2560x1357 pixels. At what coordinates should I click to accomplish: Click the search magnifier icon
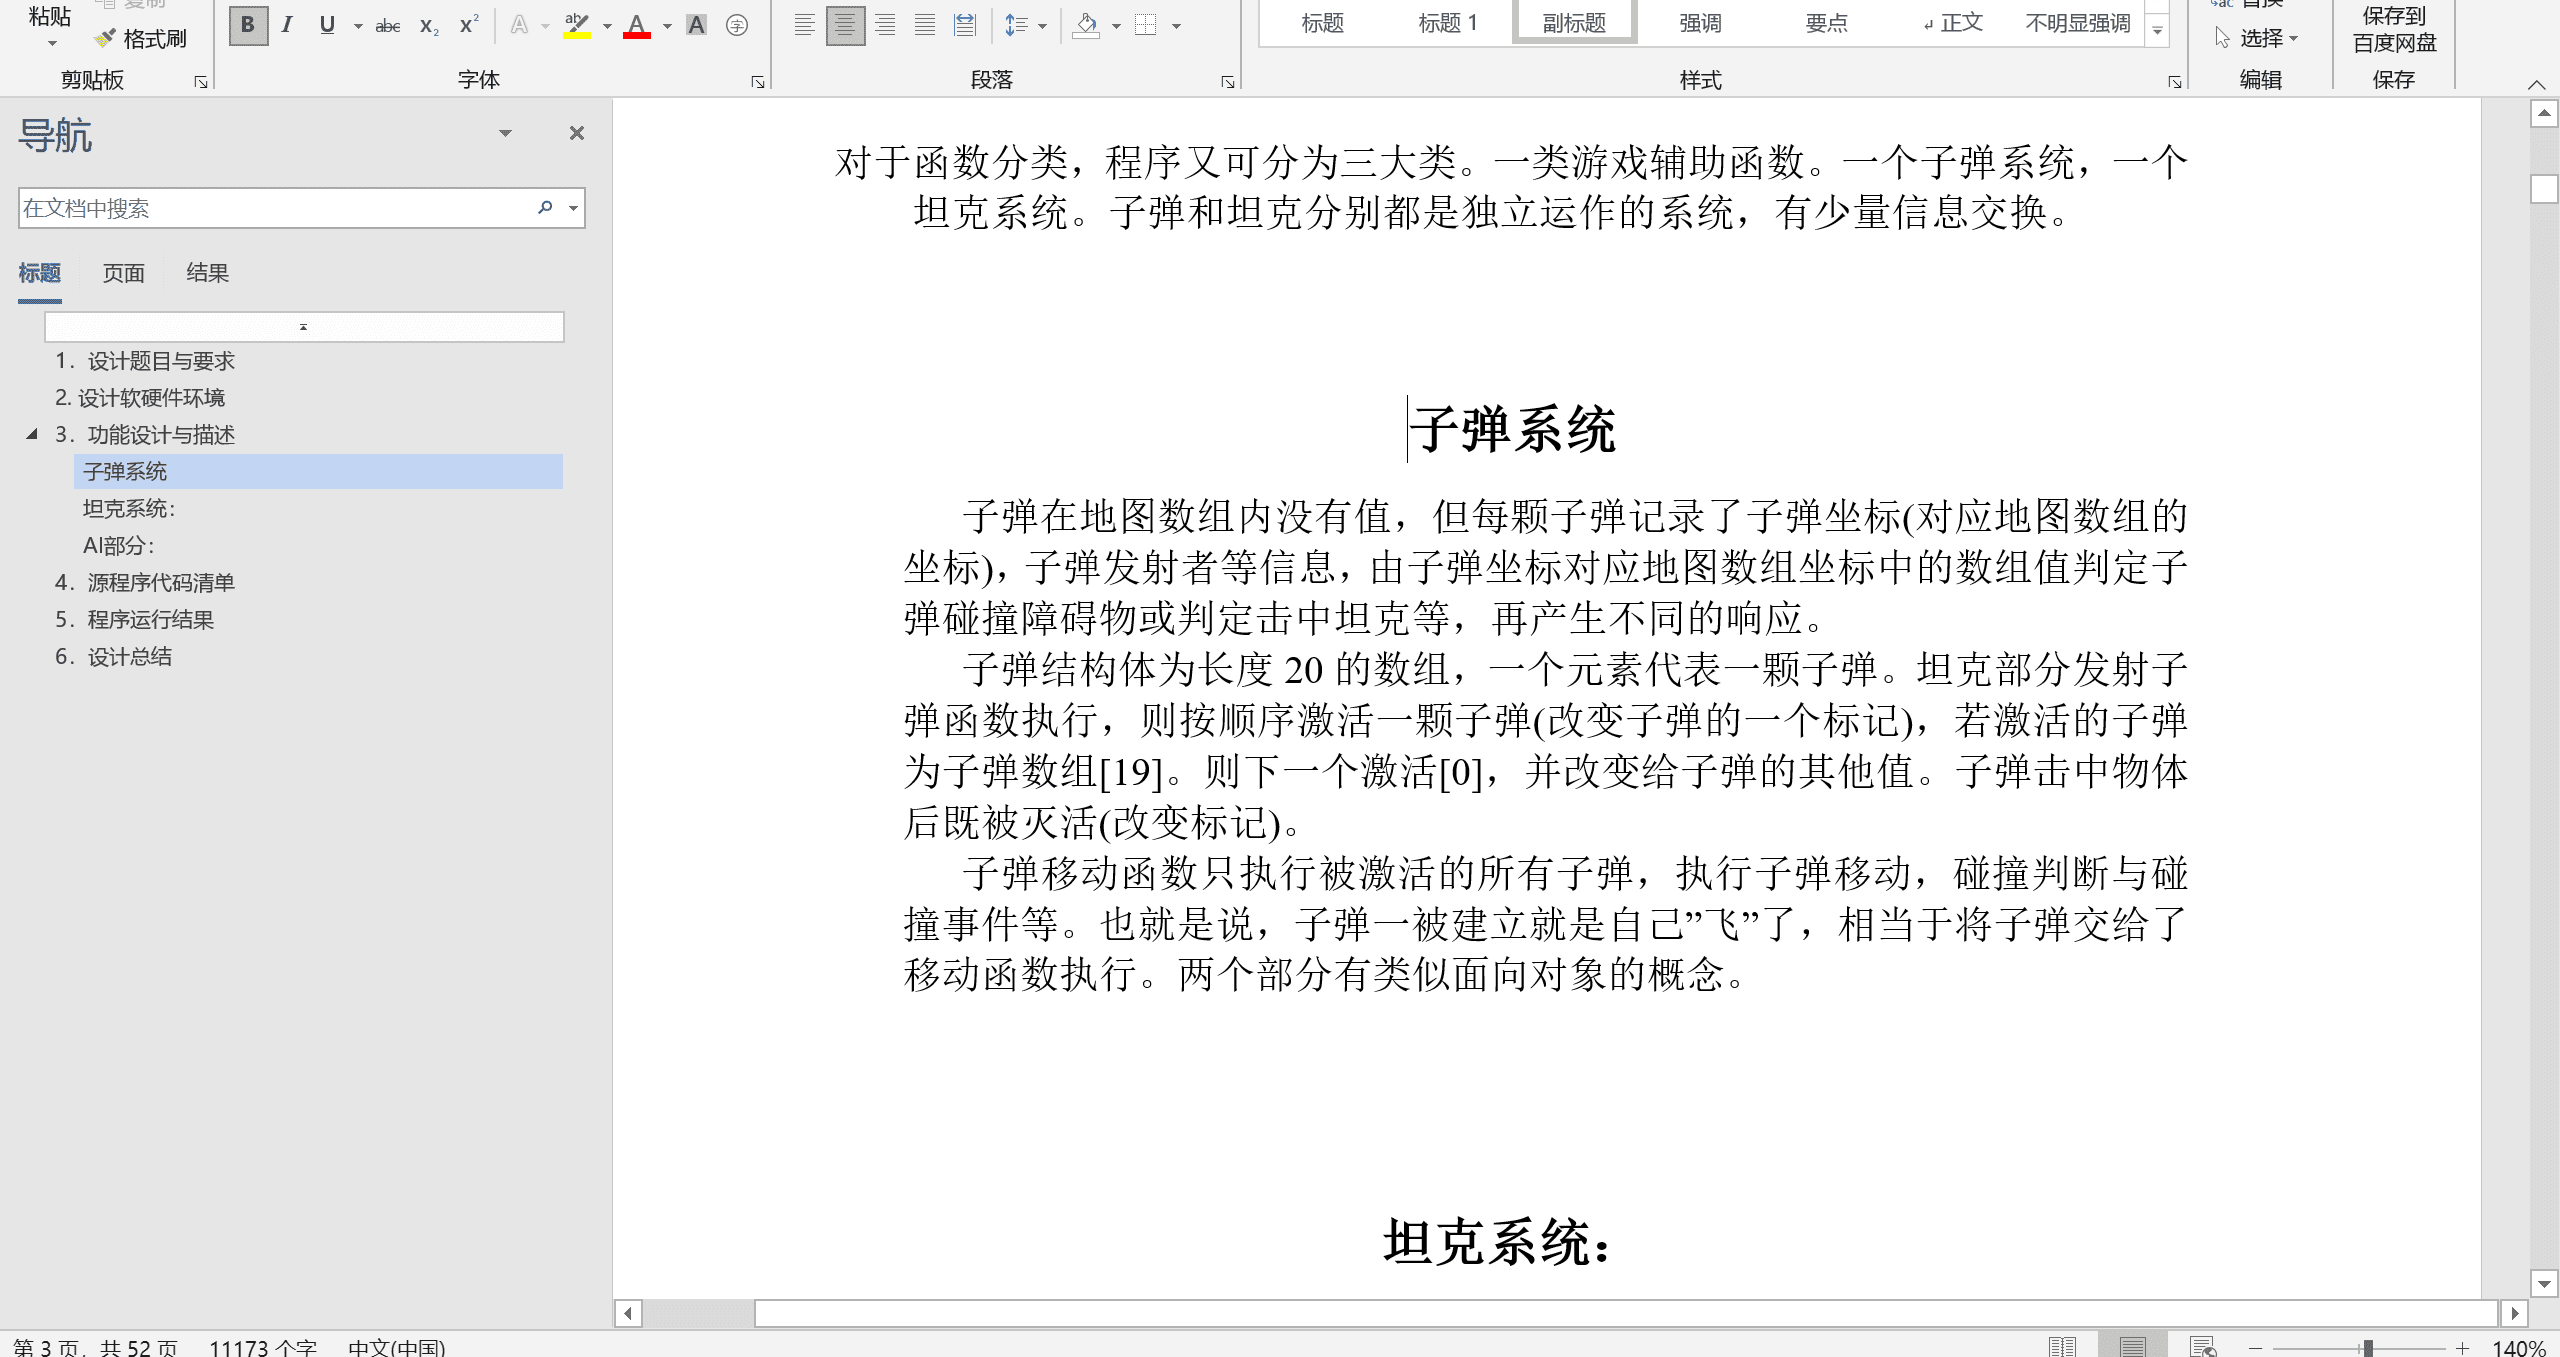[545, 208]
